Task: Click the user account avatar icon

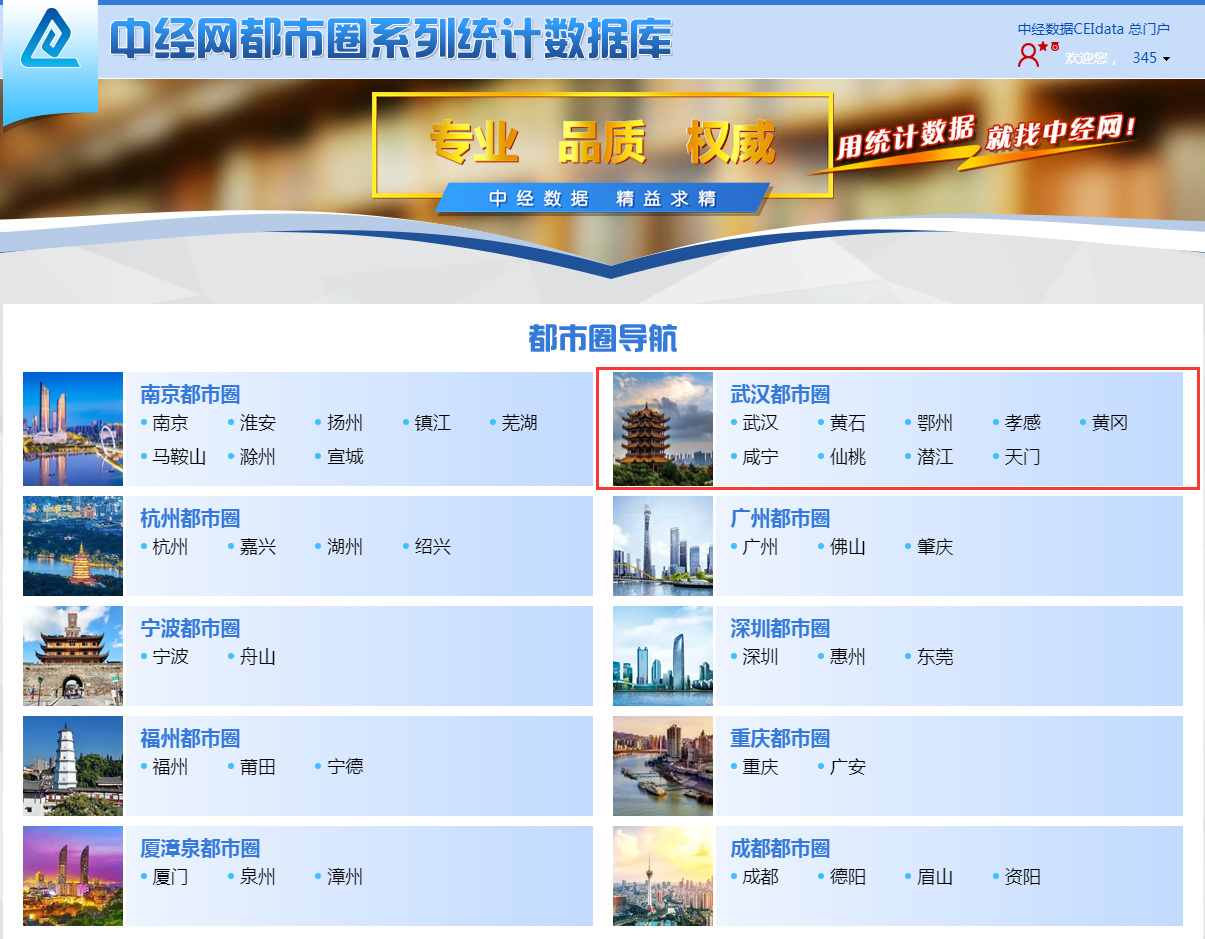Action: (x=1028, y=56)
